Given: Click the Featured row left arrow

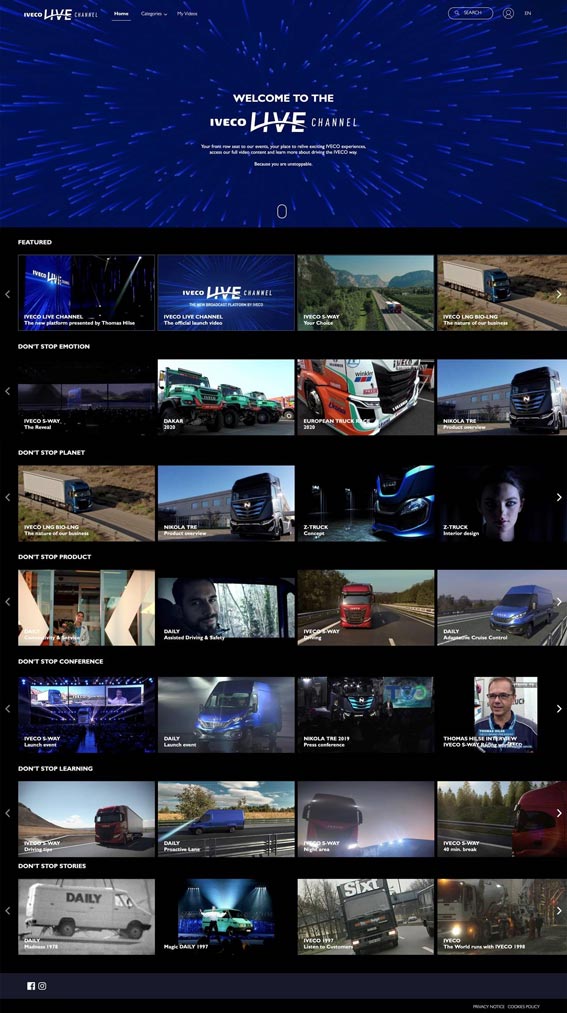Looking at the screenshot, I should [8, 294].
